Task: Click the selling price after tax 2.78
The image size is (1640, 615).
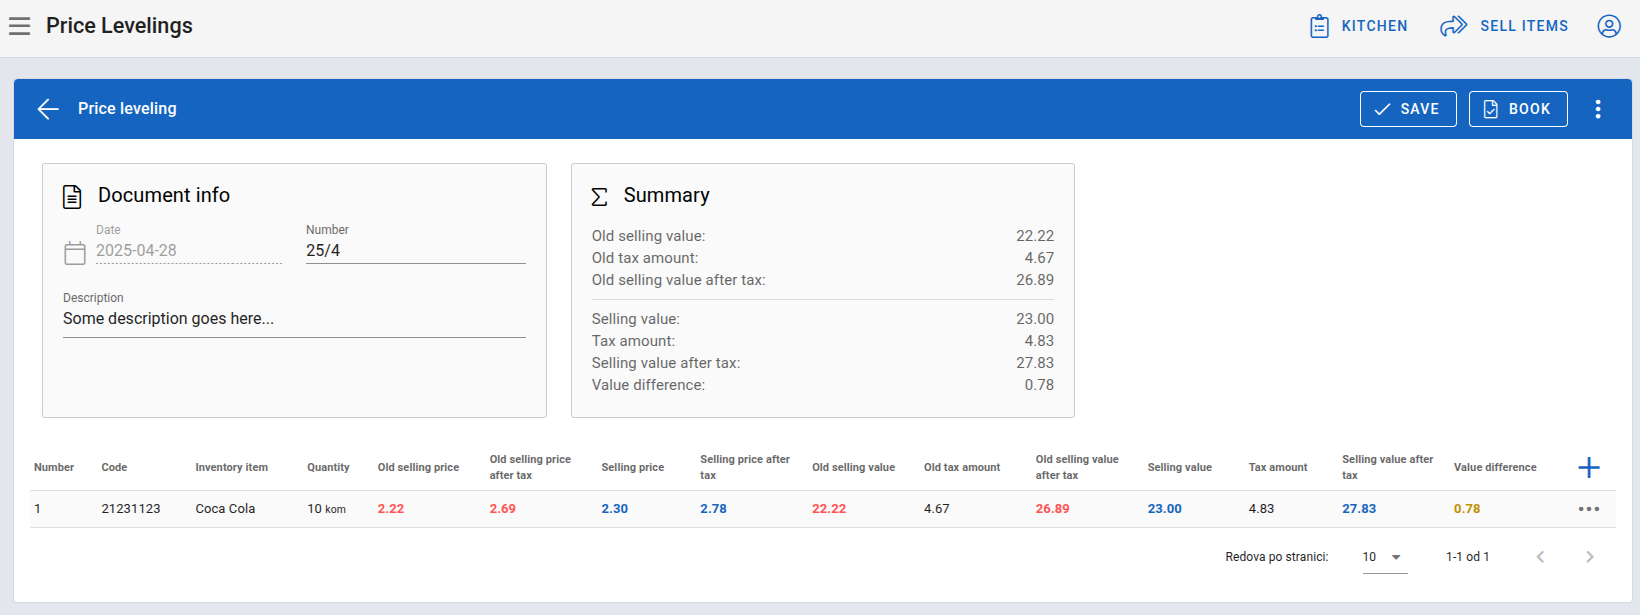Action: click(713, 509)
